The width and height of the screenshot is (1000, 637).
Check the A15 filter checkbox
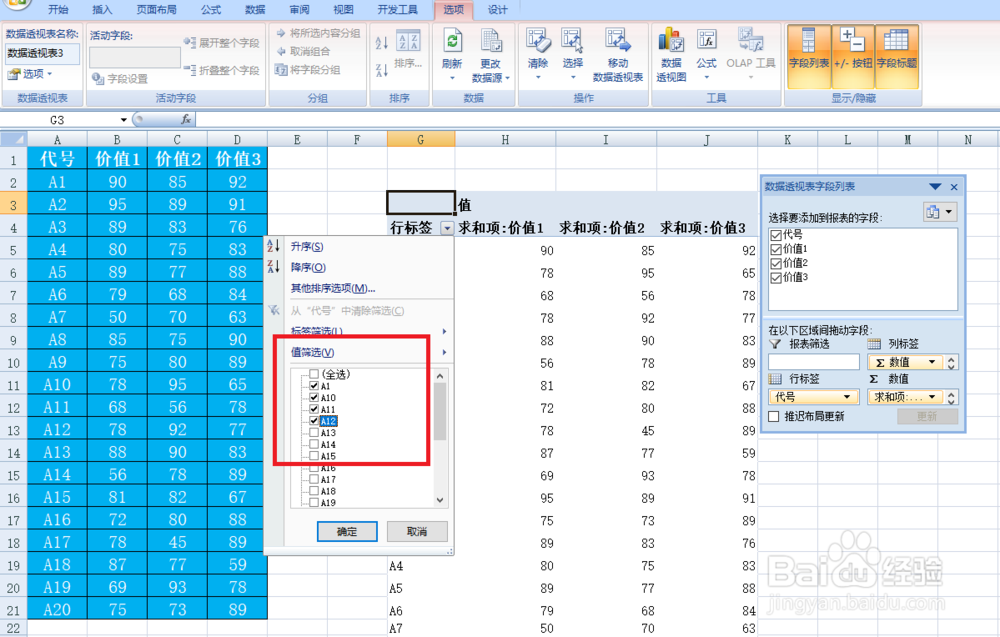pyautogui.click(x=314, y=455)
